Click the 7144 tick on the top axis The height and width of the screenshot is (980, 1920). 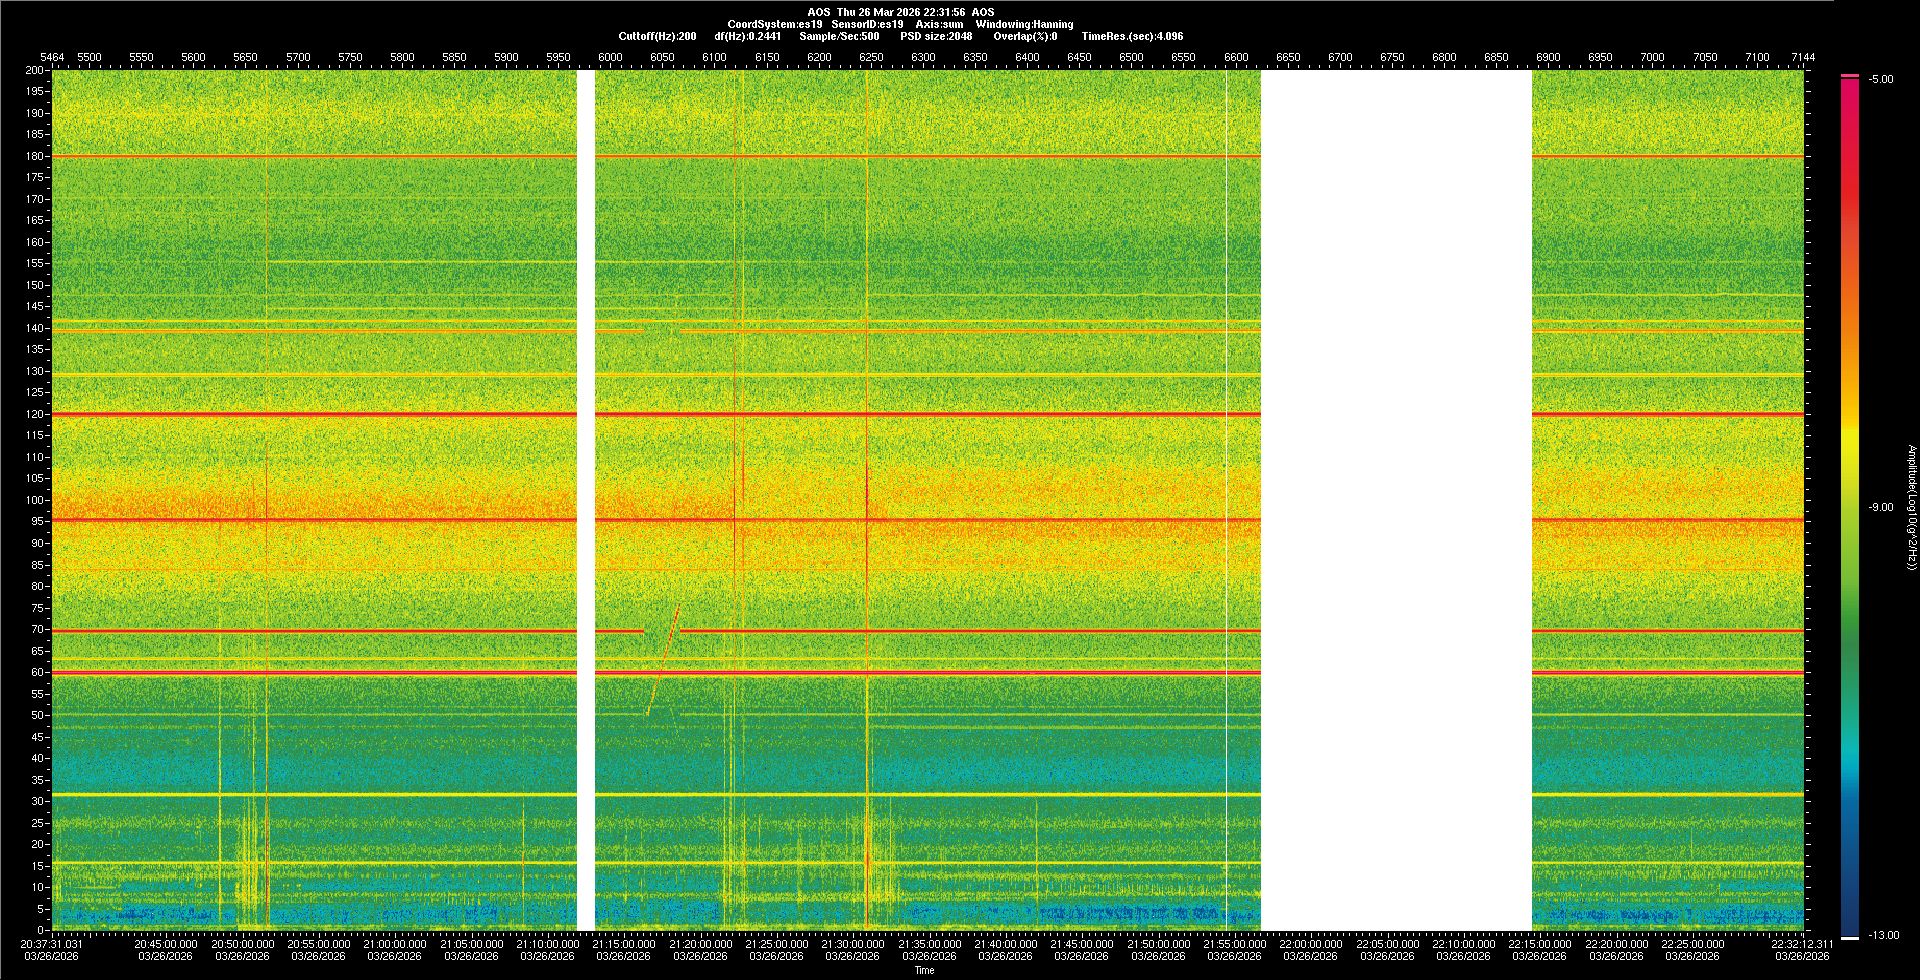point(1802,57)
